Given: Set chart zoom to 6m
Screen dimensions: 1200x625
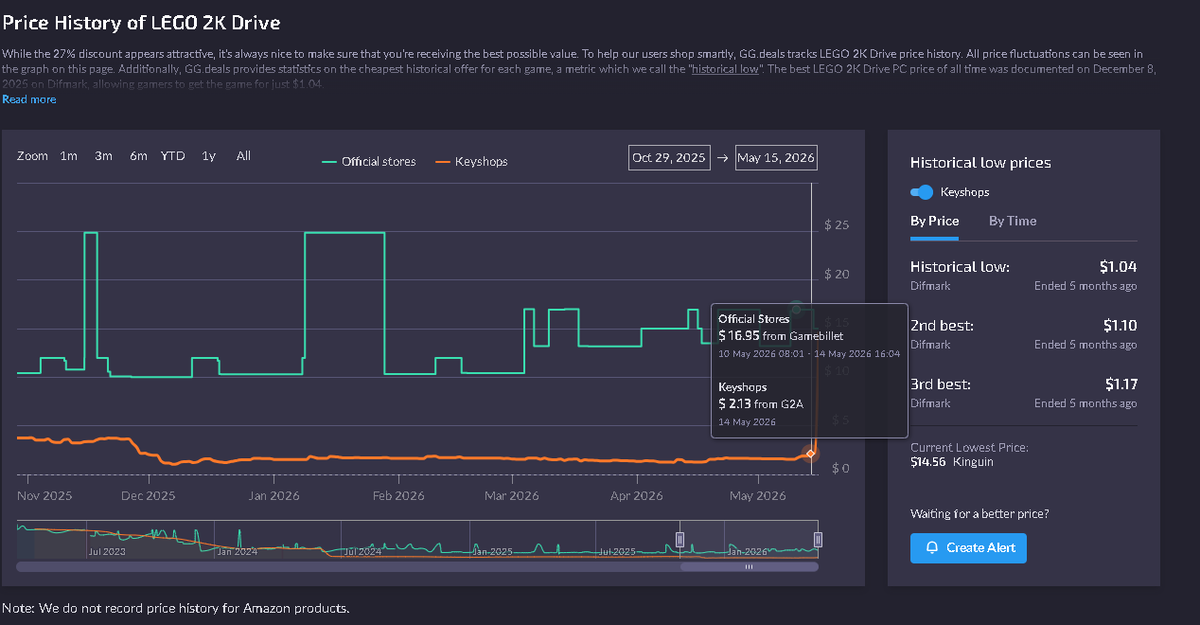Looking at the screenshot, I should (x=138, y=156).
